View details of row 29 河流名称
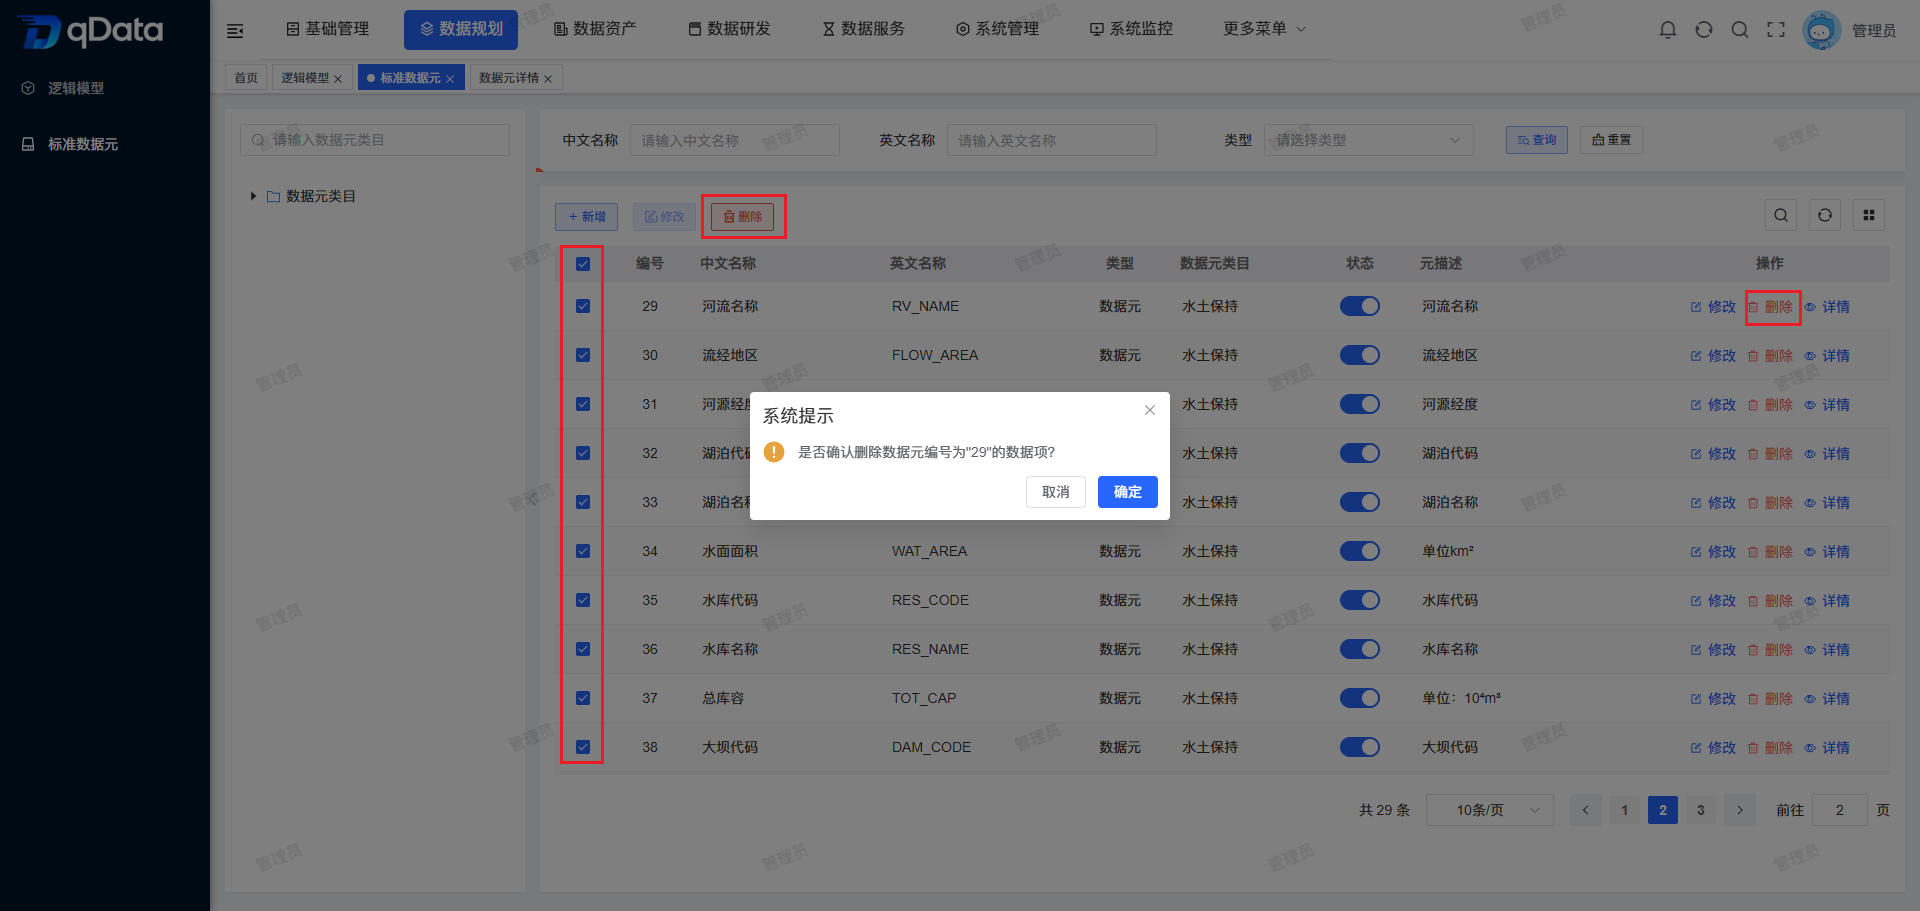 click(x=1827, y=307)
